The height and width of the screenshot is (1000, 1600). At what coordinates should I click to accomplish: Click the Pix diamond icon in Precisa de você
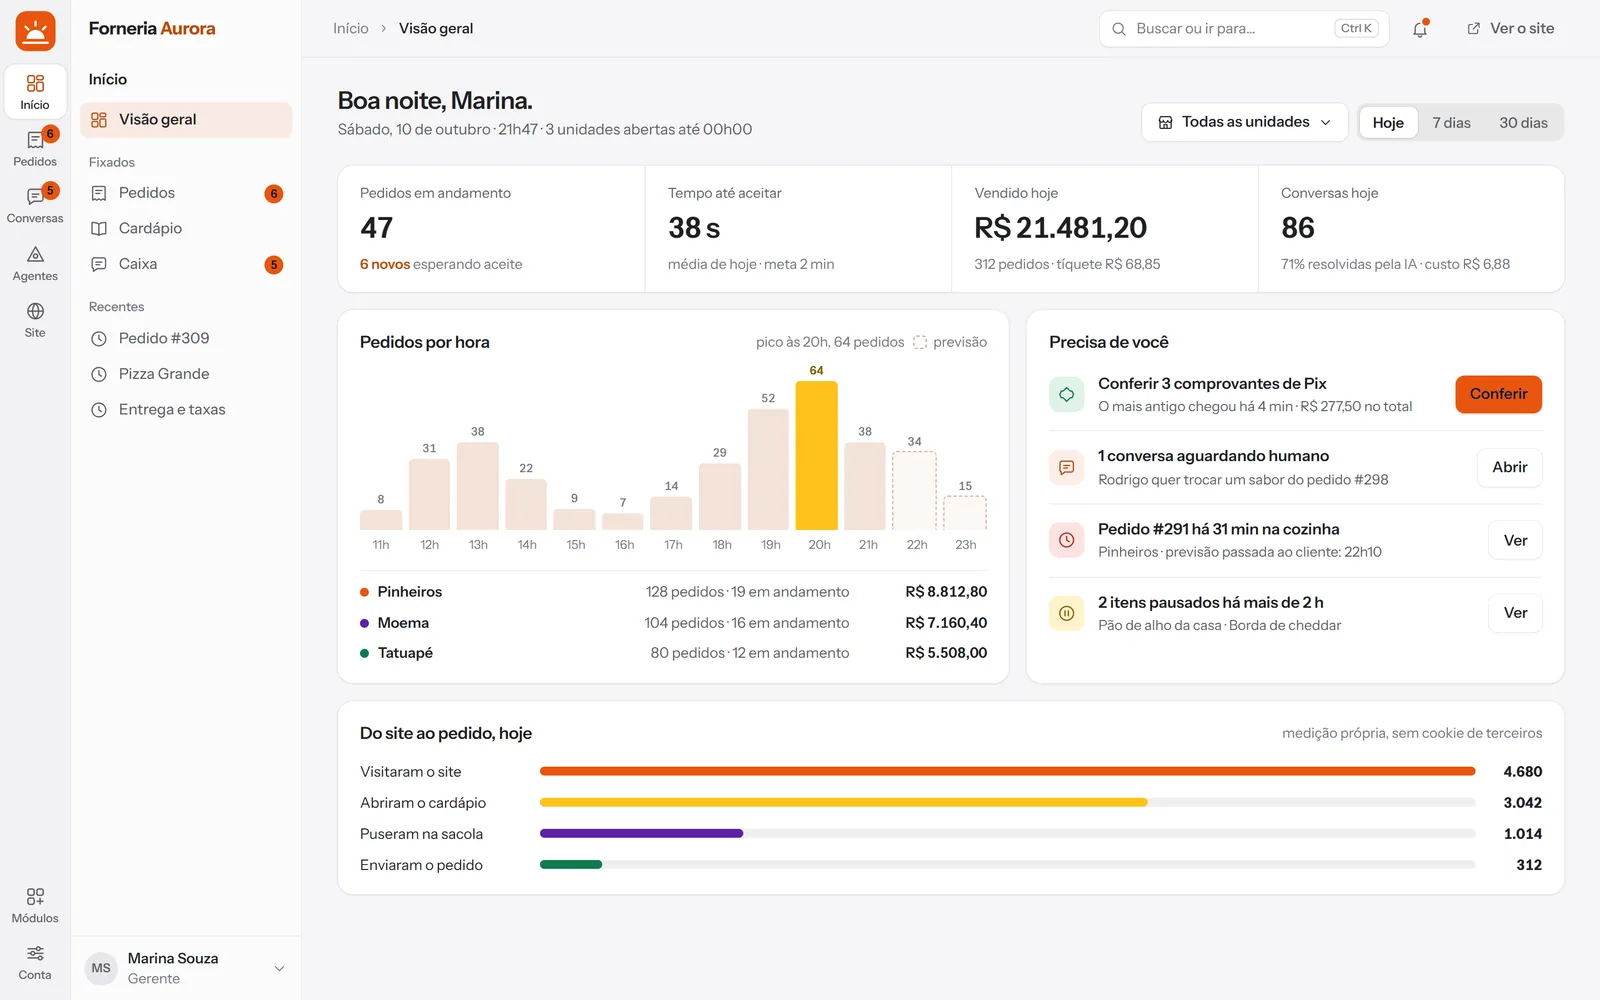point(1067,394)
